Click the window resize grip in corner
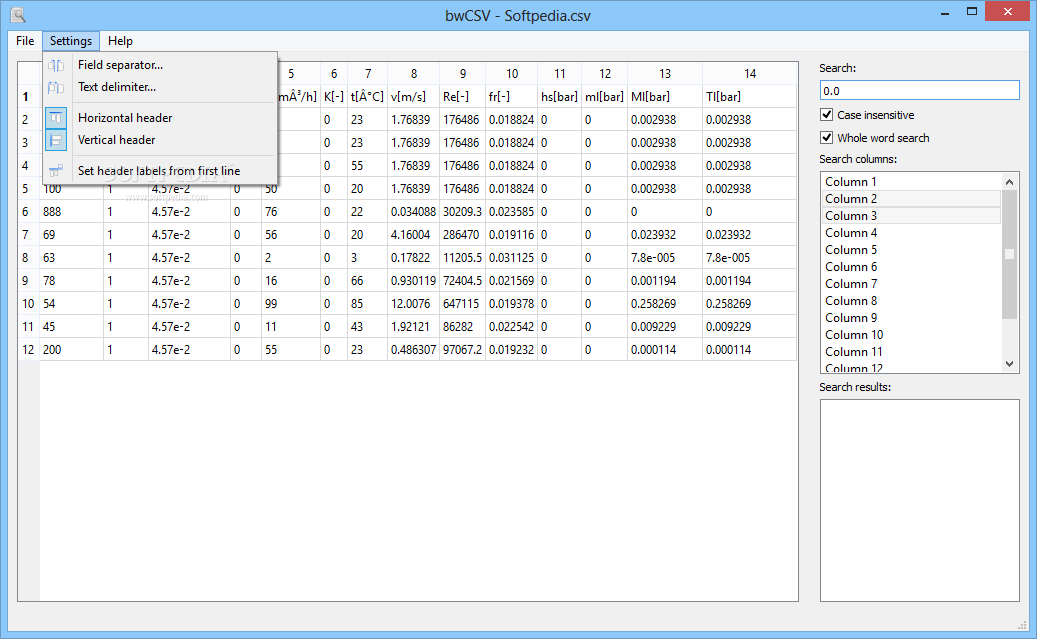Viewport: 1037px width, 639px height. pyautogui.click(x=1022, y=624)
